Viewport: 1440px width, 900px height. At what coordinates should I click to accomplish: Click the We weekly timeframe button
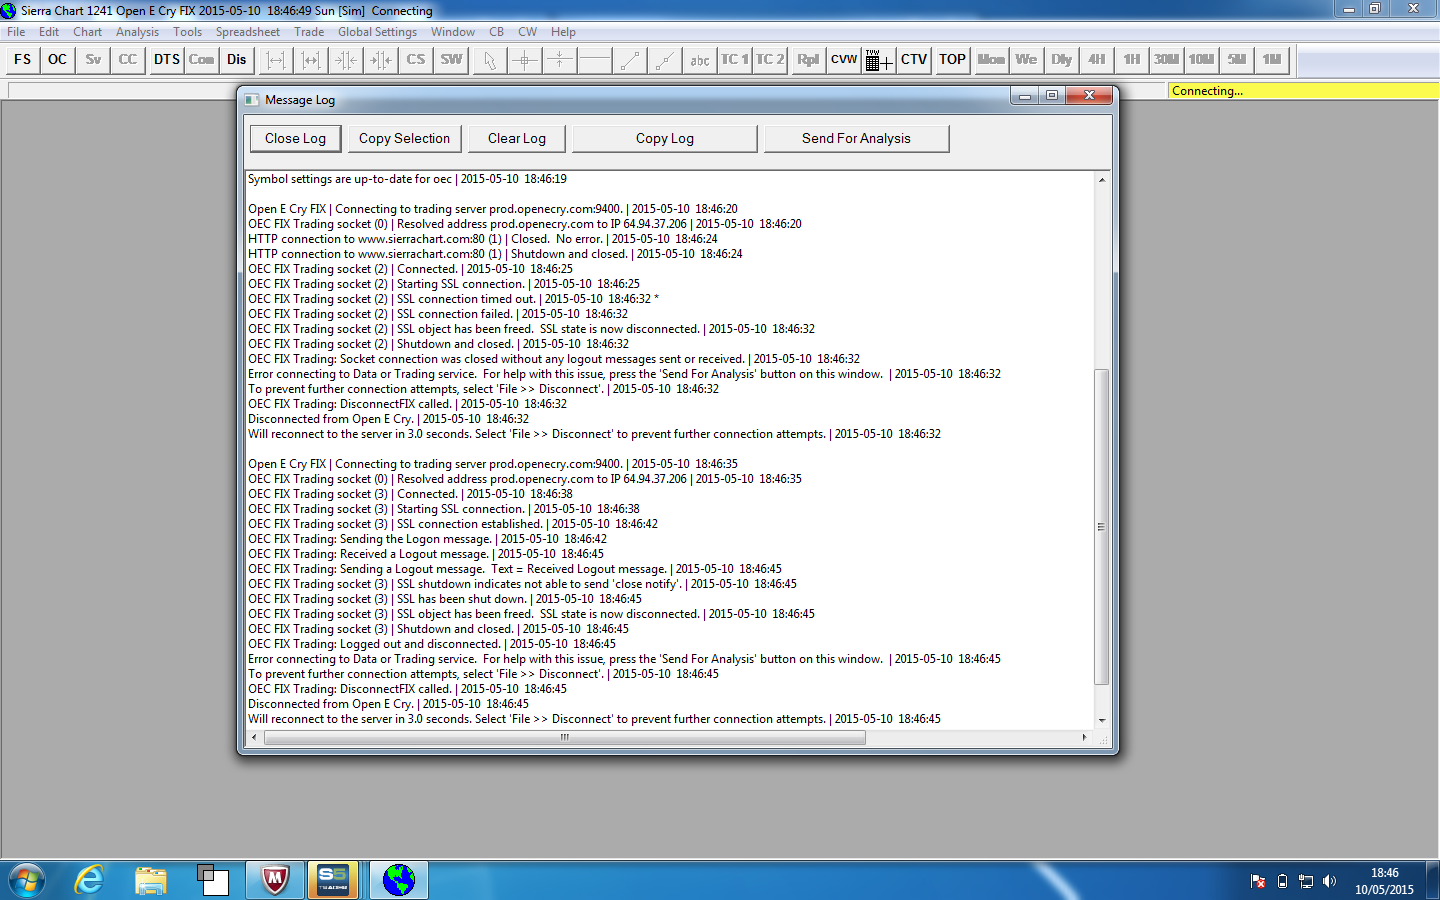coord(1026,60)
